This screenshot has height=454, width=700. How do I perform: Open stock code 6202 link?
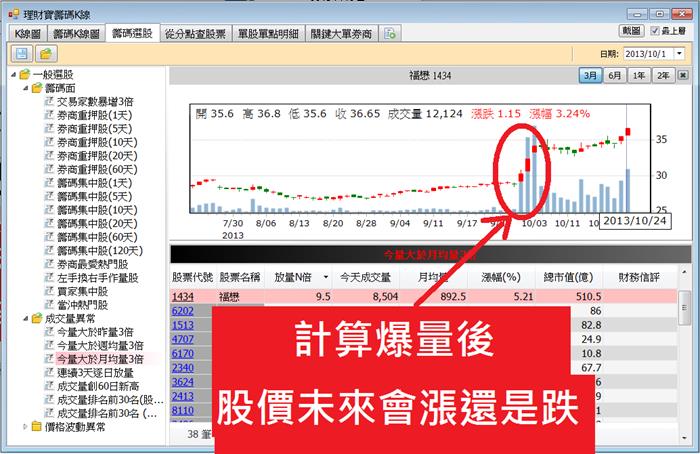tap(183, 311)
